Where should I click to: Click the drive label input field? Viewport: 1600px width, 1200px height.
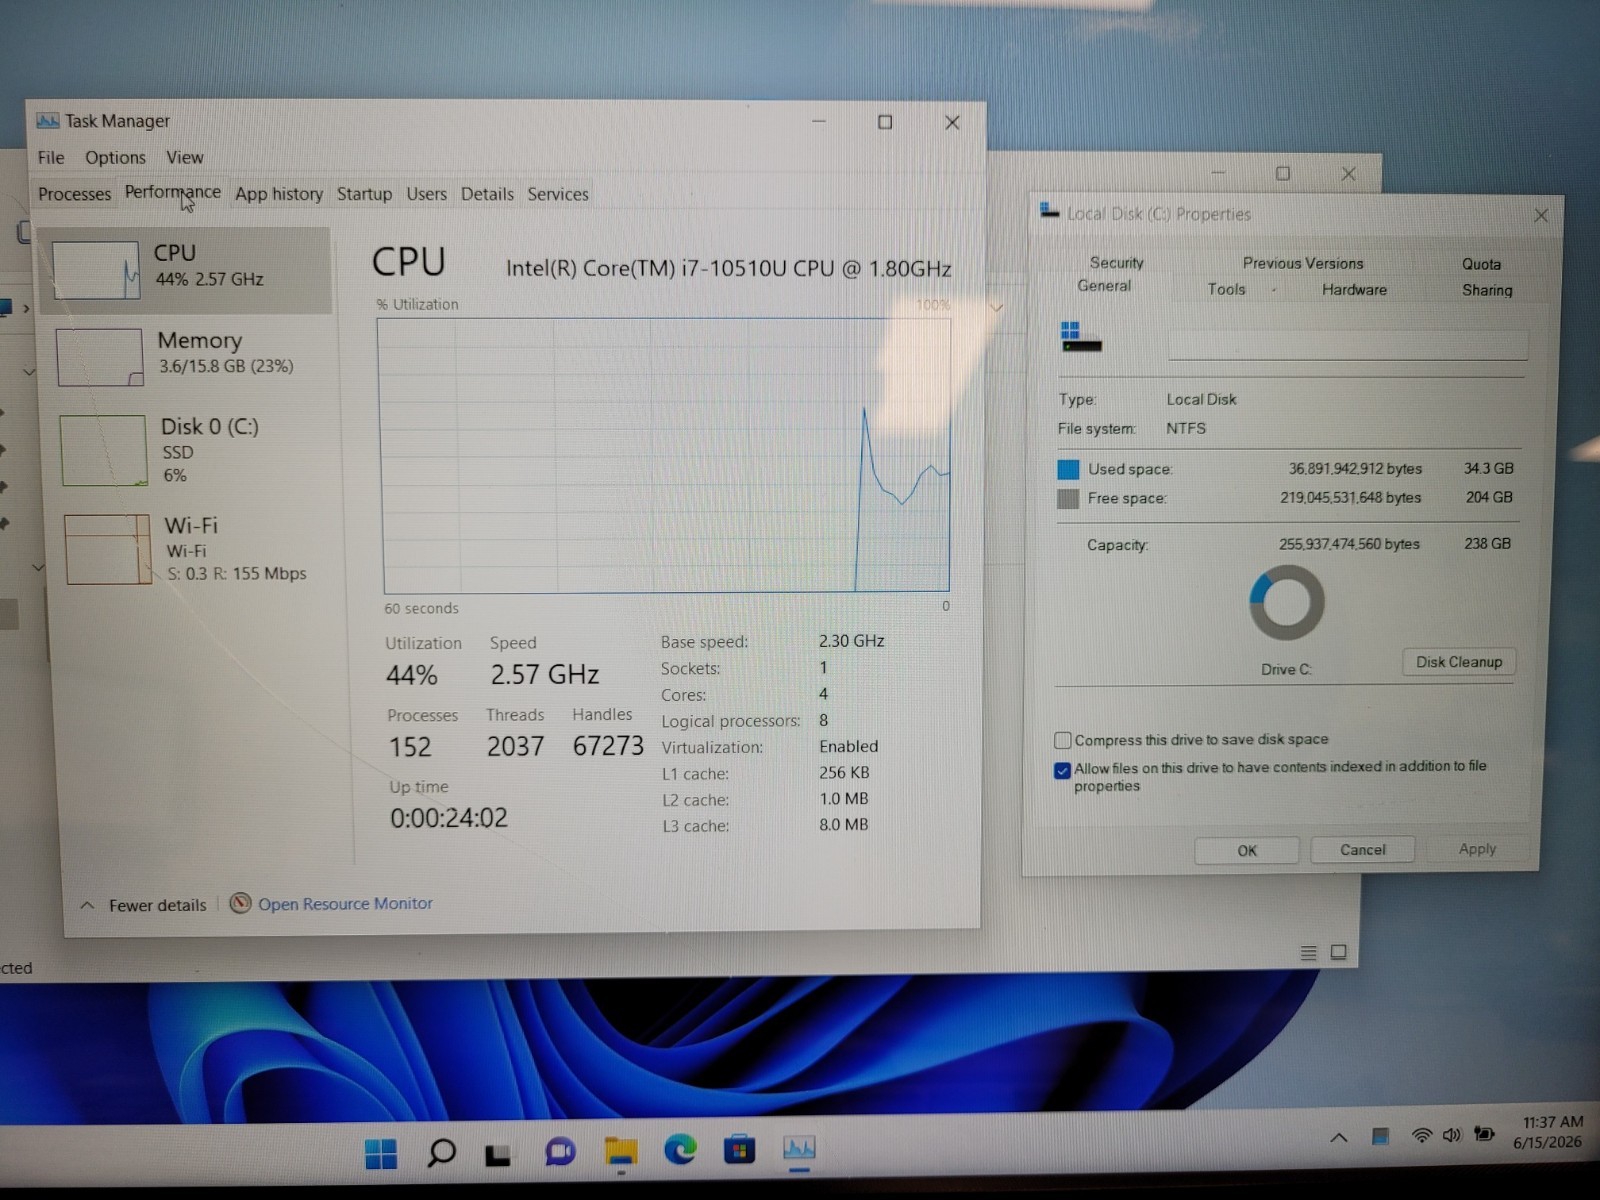[1348, 345]
